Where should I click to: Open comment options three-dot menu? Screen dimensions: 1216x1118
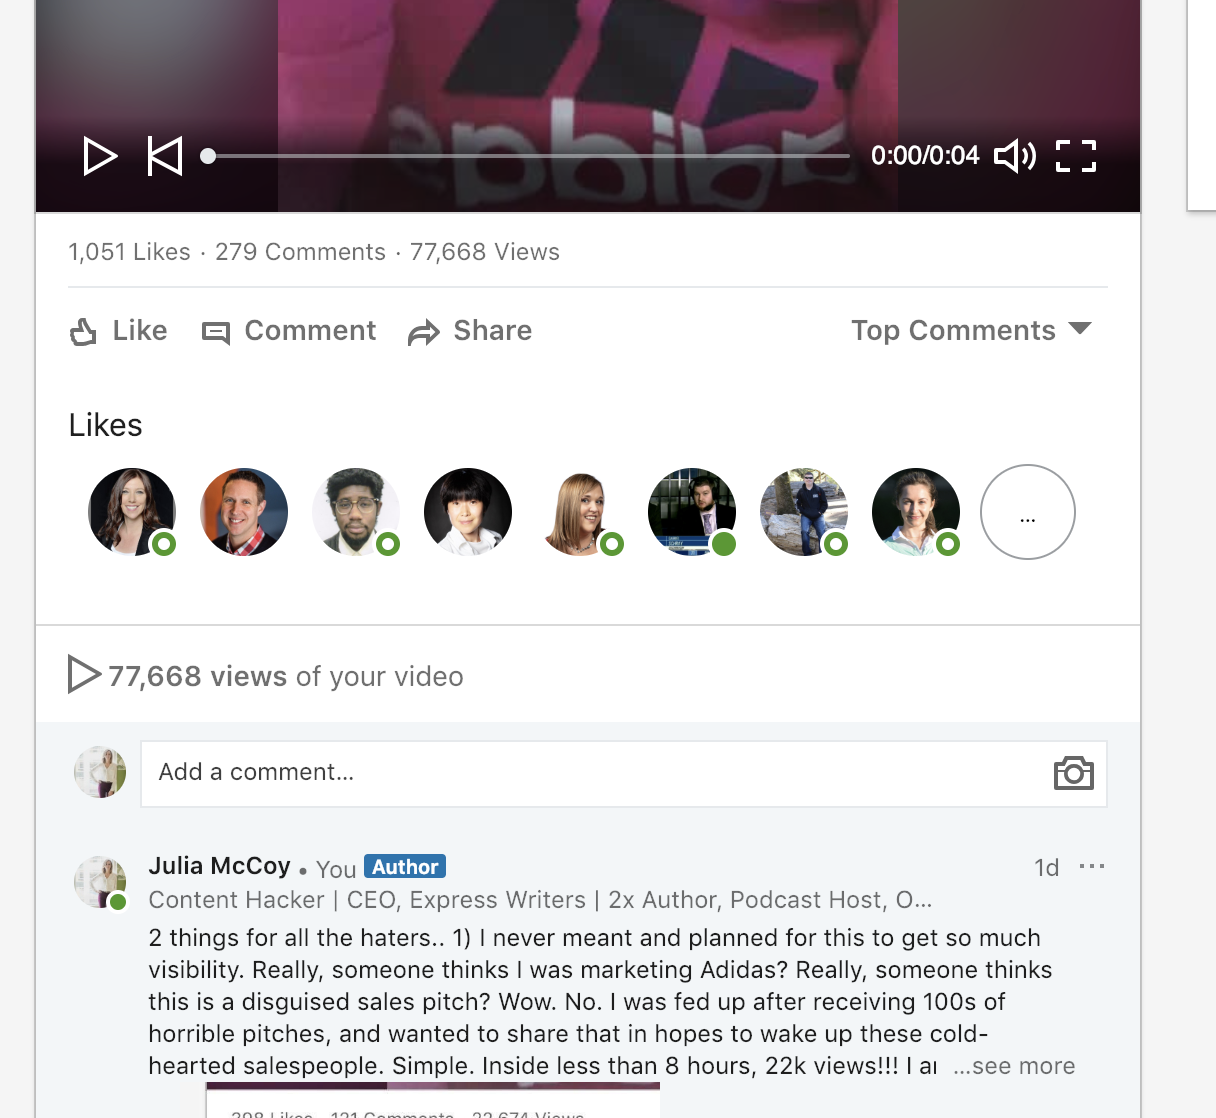coord(1092,866)
